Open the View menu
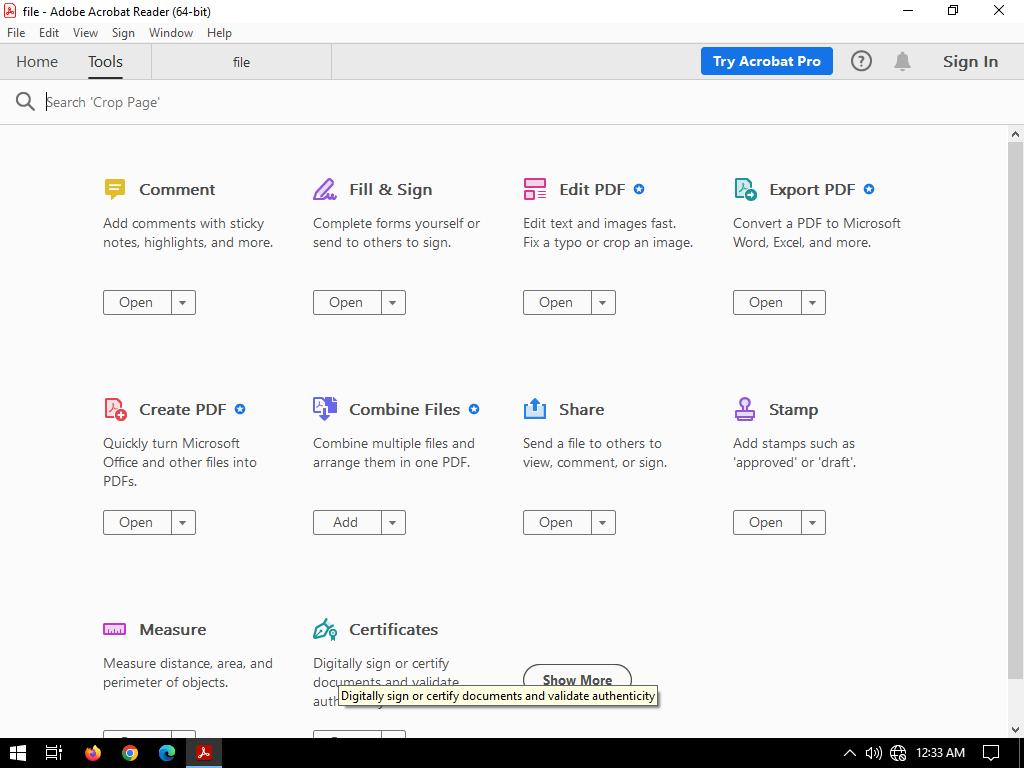Image resolution: width=1024 pixels, height=768 pixels. [85, 32]
